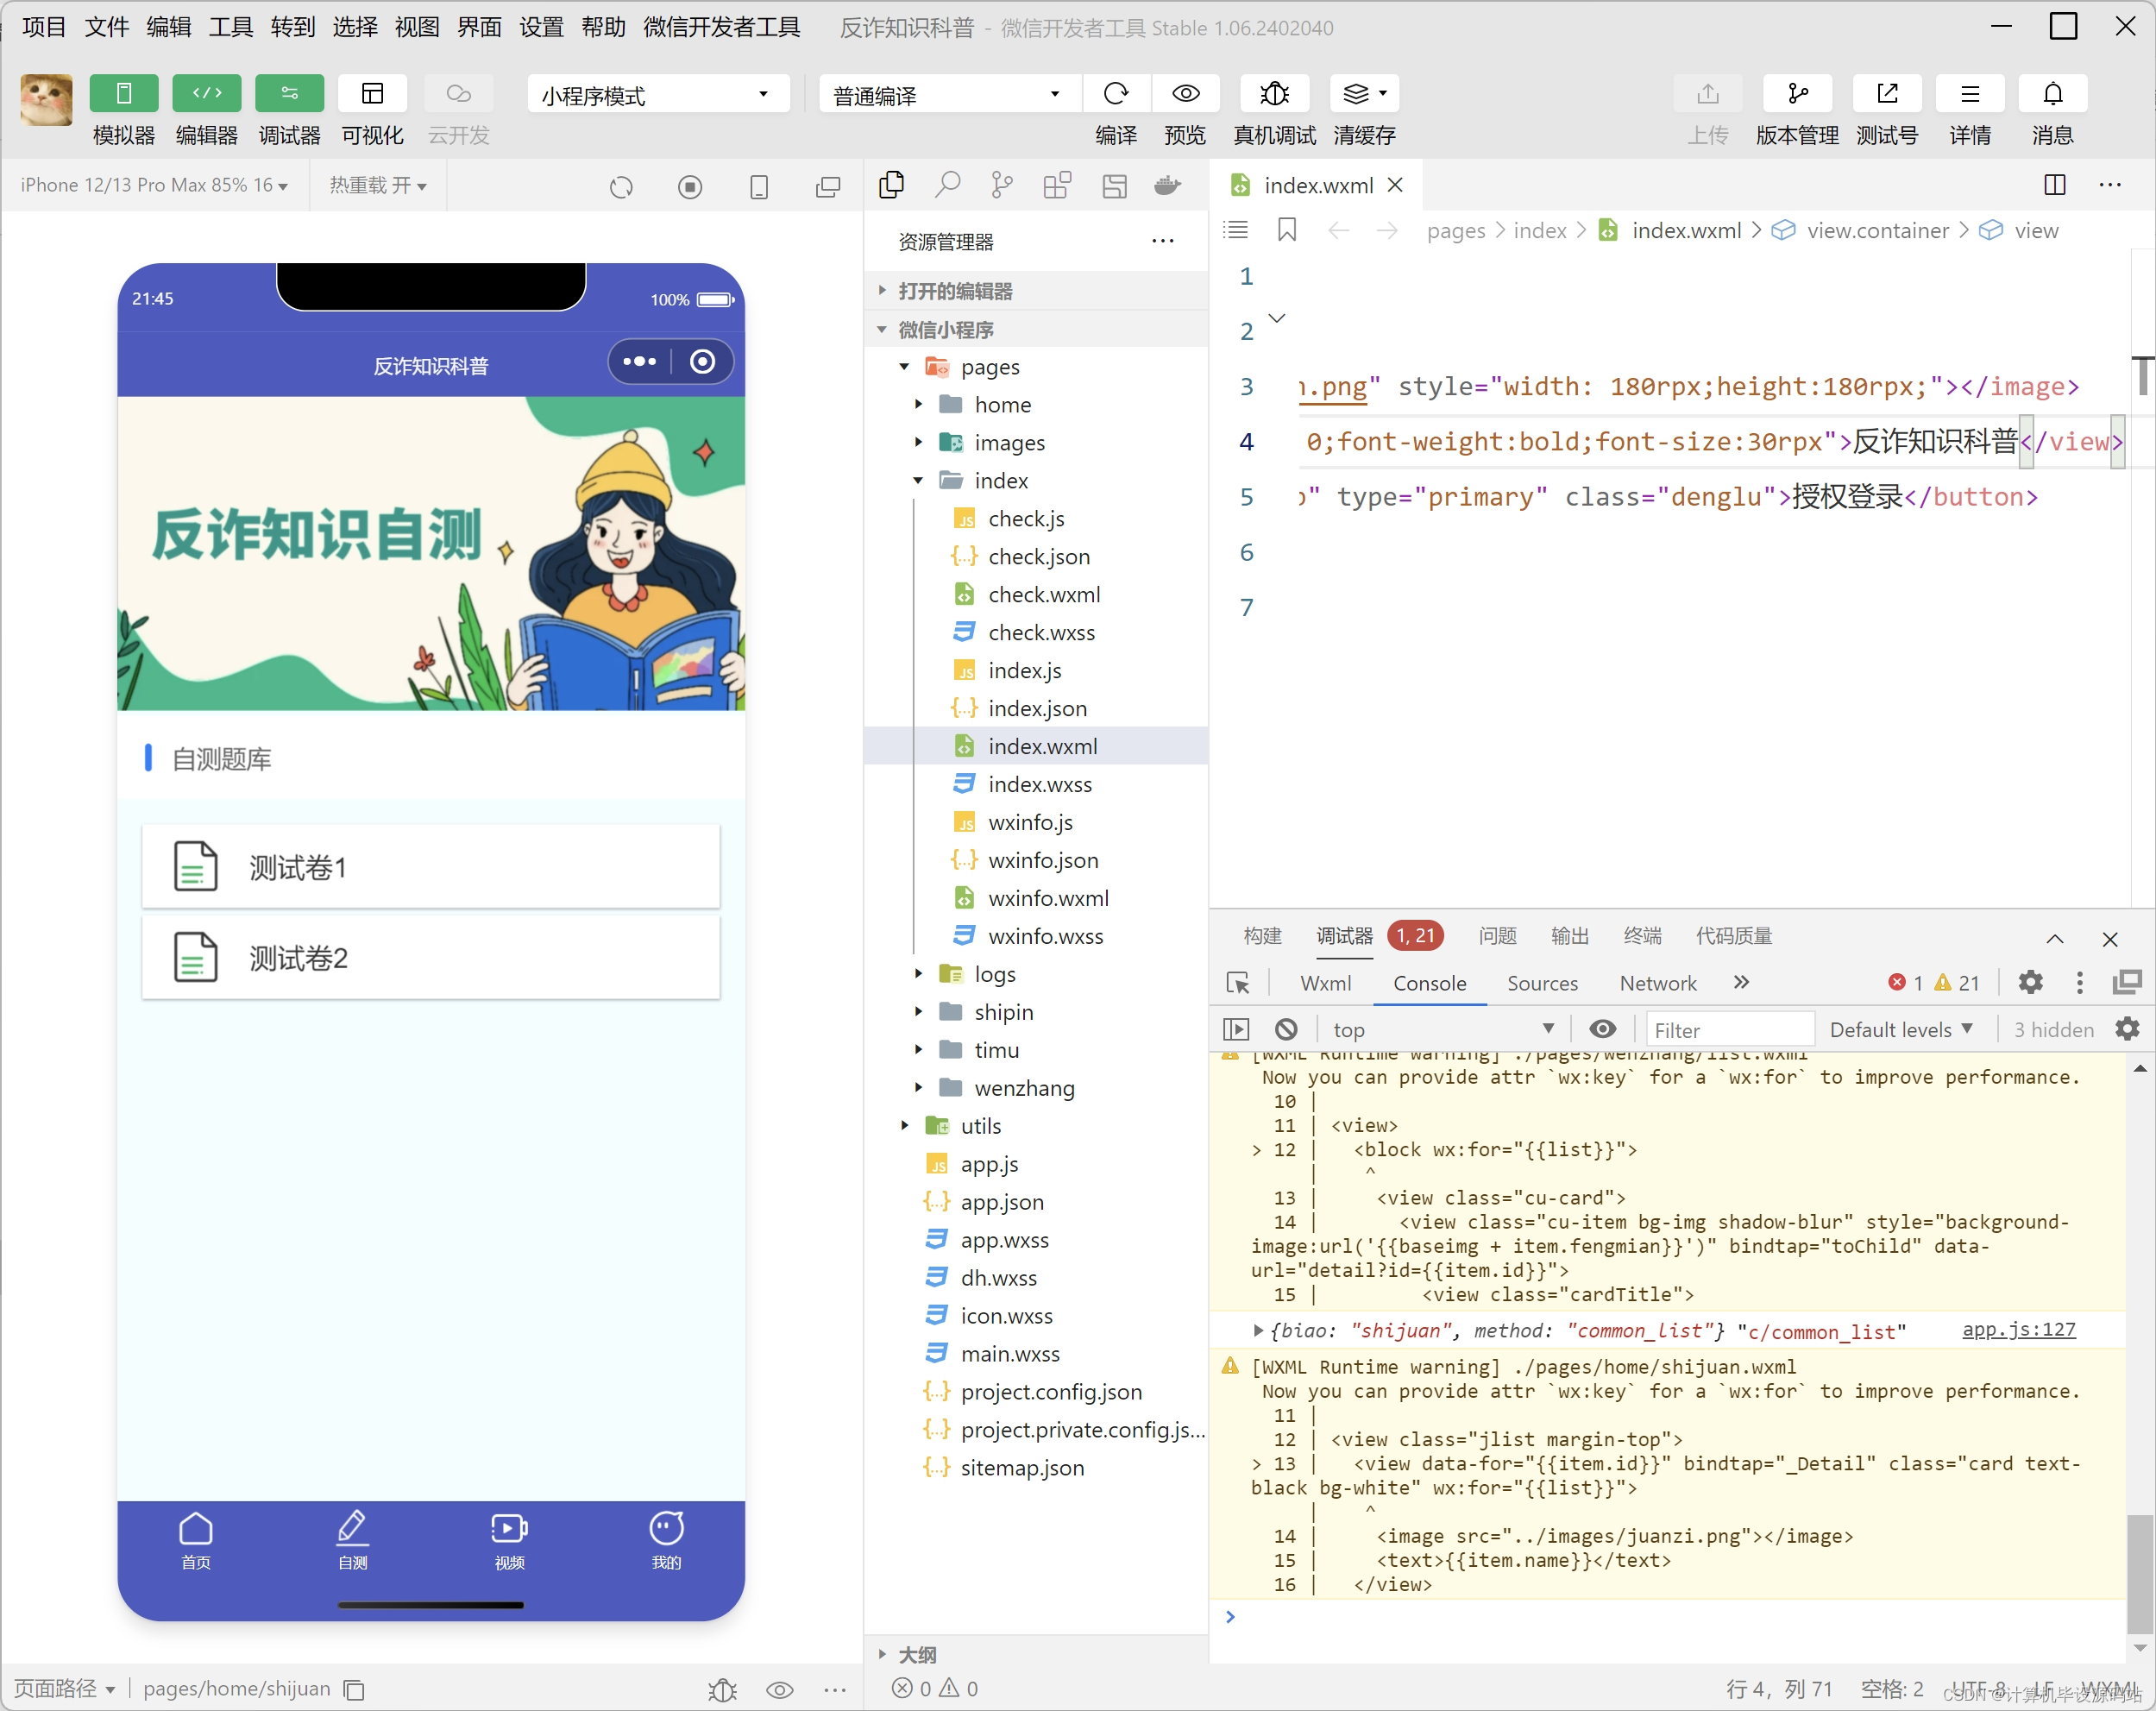2156x1711 pixels.
Task: Open the 工具 menu
Action: pos(230,27)
